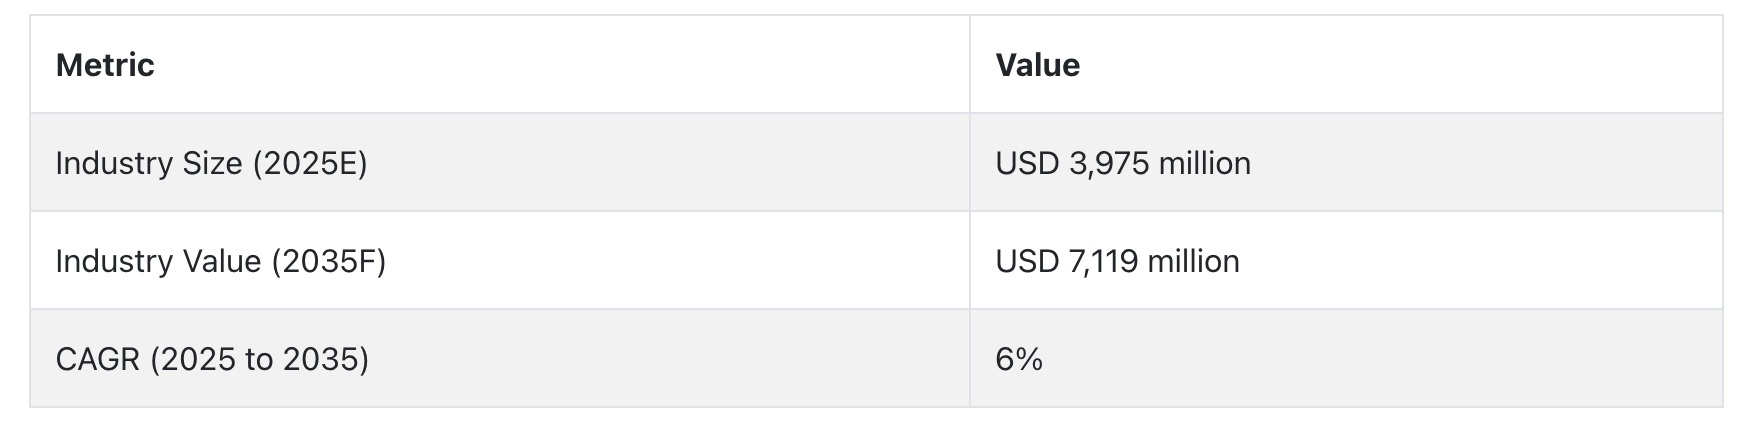This screenshot has height=430, width=1764.
Task: Click the (2035F) text in second row
Action: (x=328, y=261)
